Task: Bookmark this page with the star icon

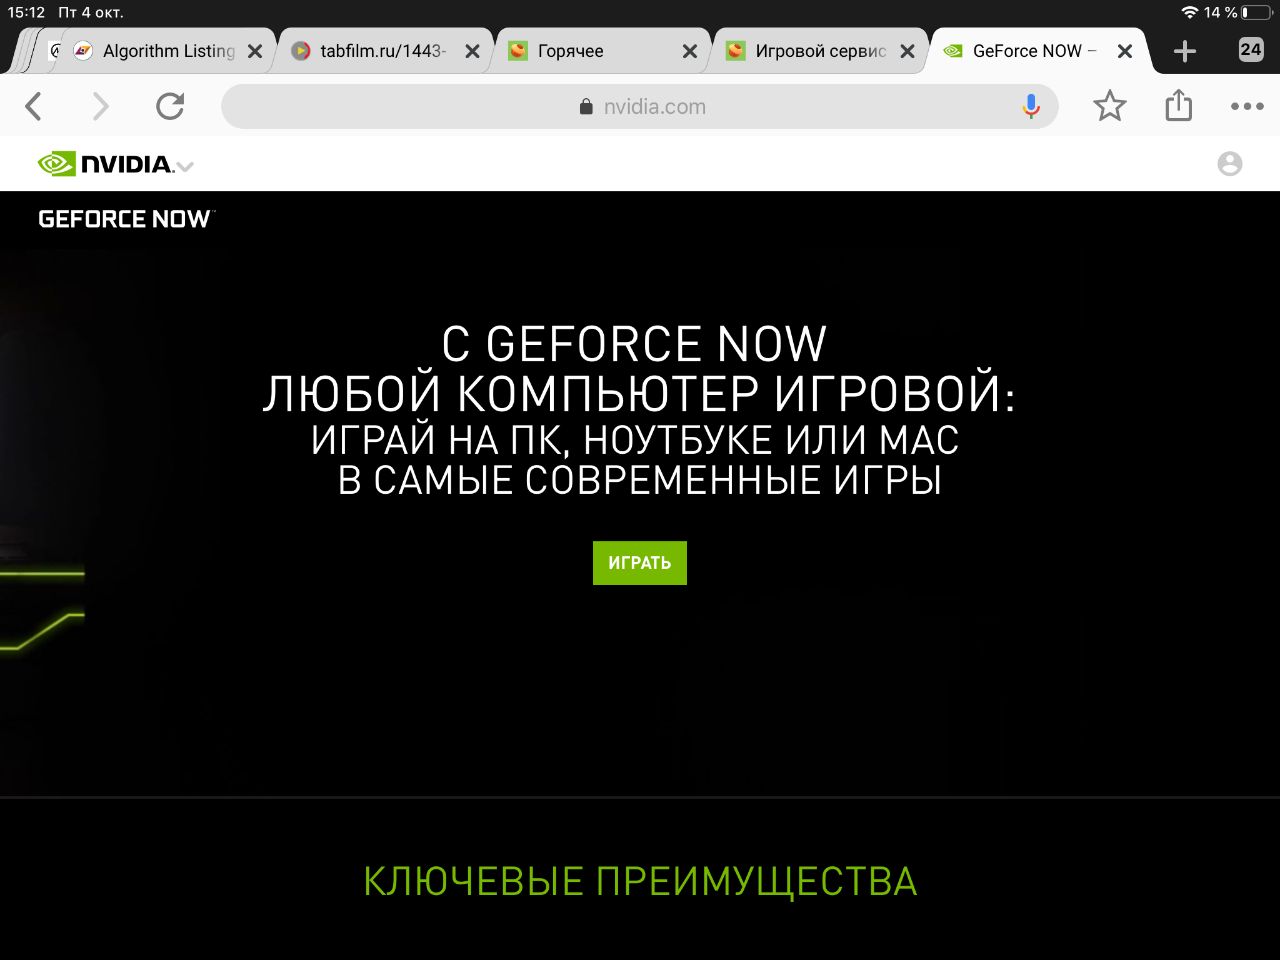Action: [x=1110, y=106]
